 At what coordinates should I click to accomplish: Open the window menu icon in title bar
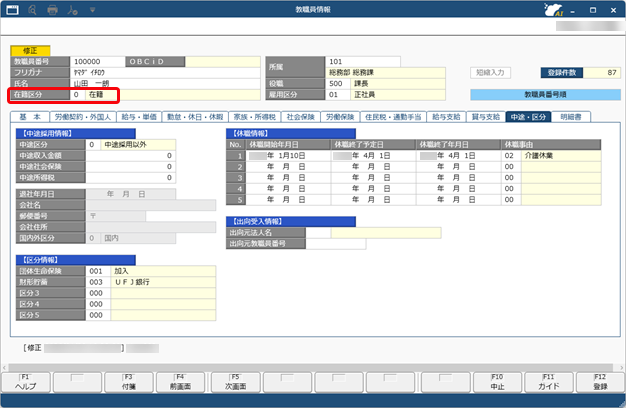(x=12, y=10)
